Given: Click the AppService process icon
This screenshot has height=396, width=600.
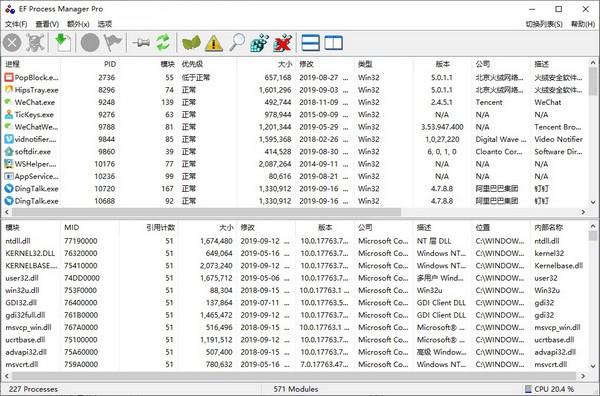Looking at the screenshot, I should tap(9, 176).
